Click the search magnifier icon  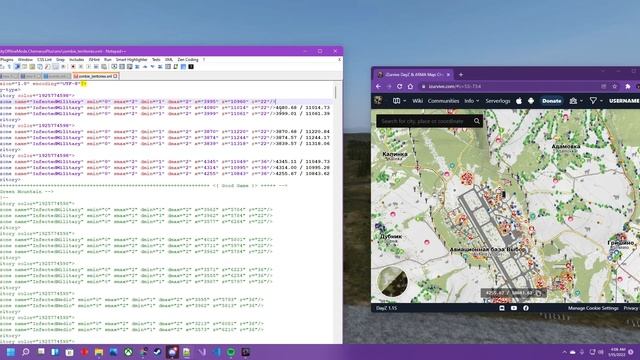[477, 121]
